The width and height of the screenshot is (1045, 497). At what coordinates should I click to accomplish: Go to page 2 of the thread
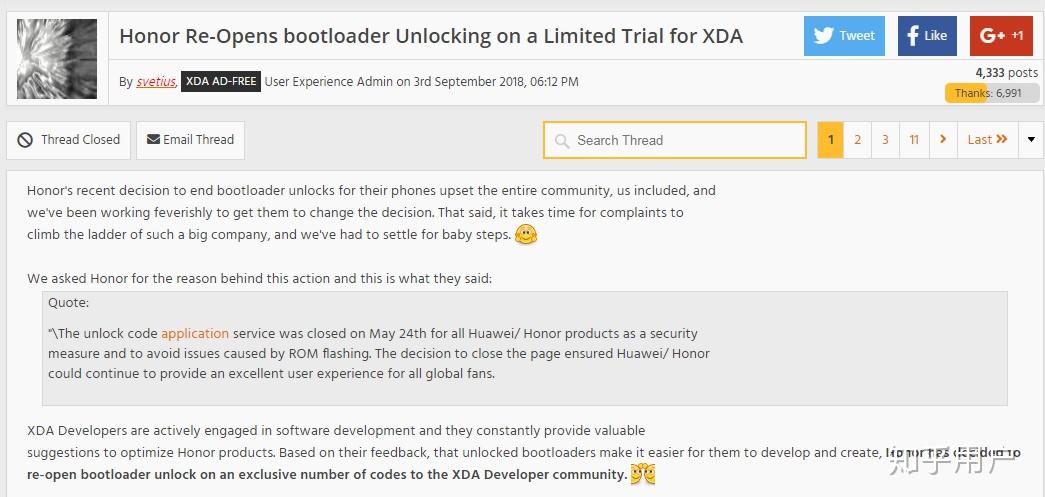pos(857,140)
